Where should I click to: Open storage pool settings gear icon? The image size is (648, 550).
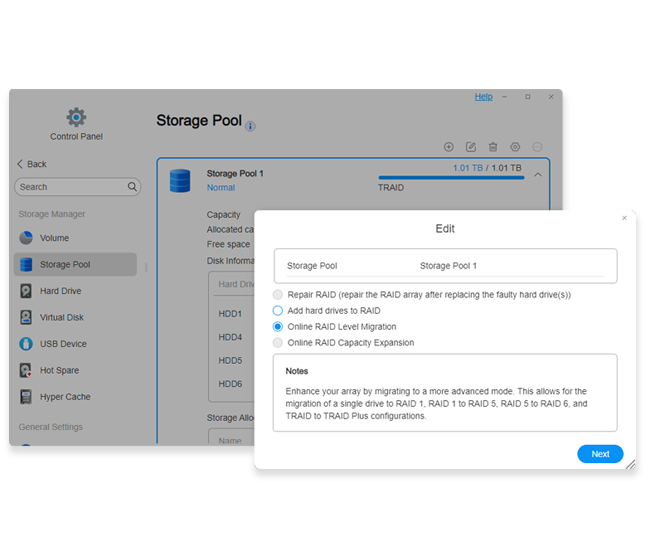click(515, 147)
